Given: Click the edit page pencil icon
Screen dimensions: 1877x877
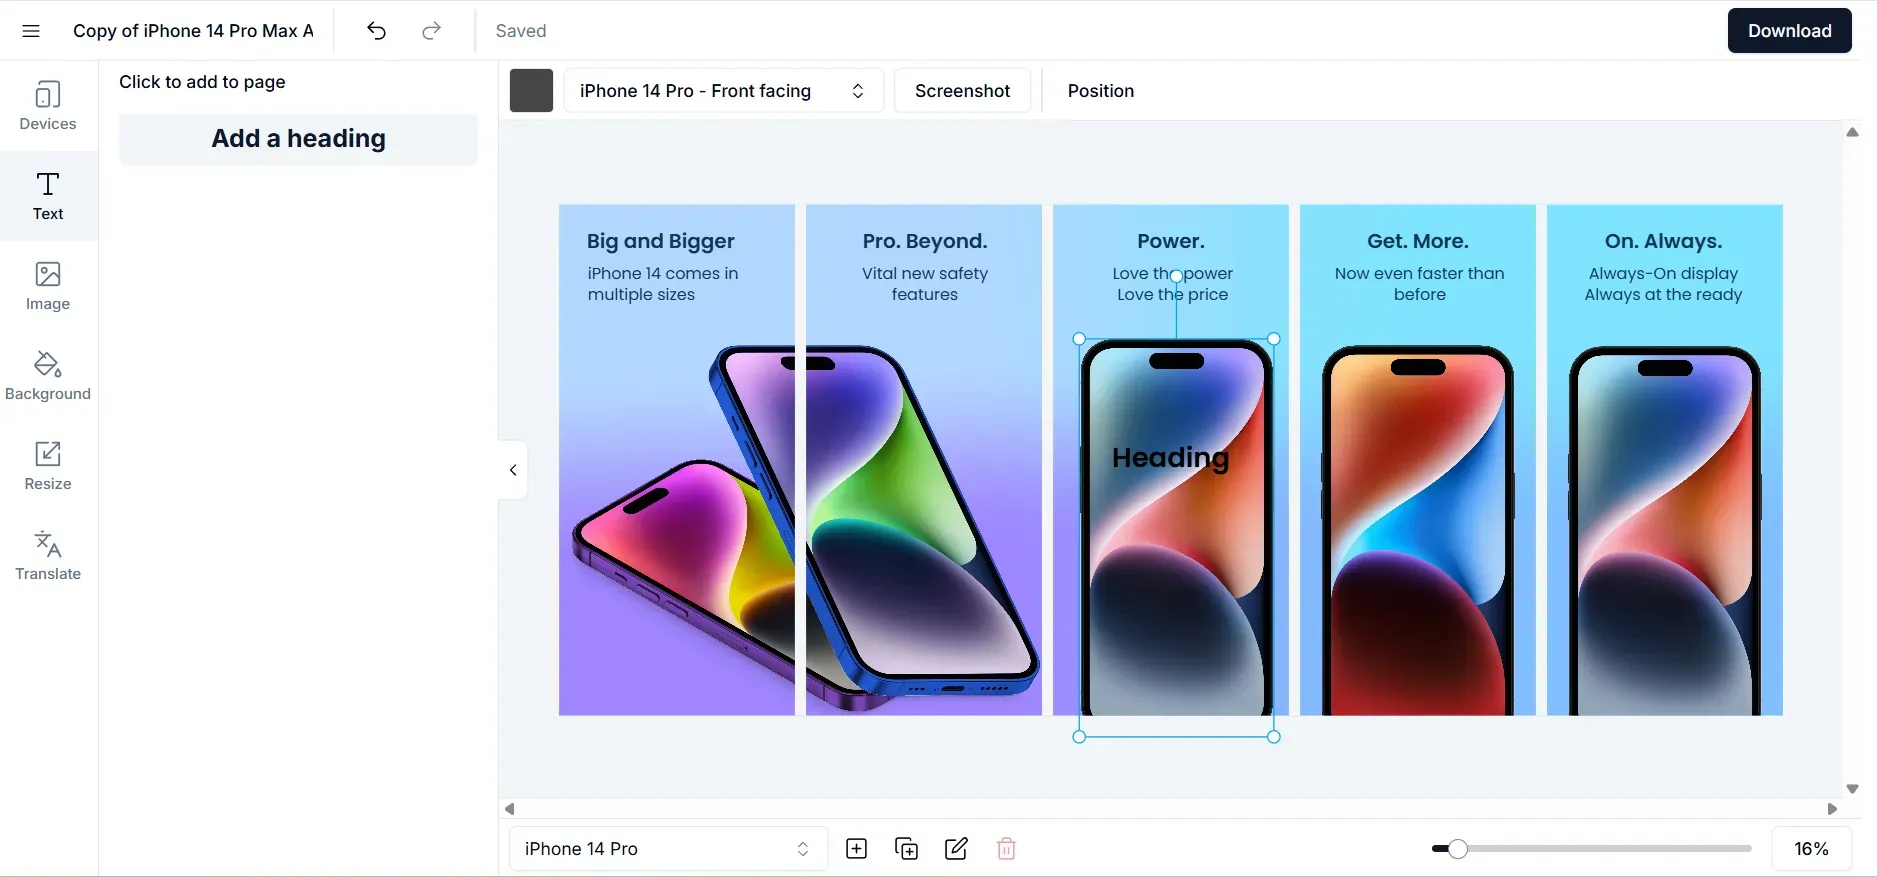Looking at the screenshot, I should pos(956,849).
